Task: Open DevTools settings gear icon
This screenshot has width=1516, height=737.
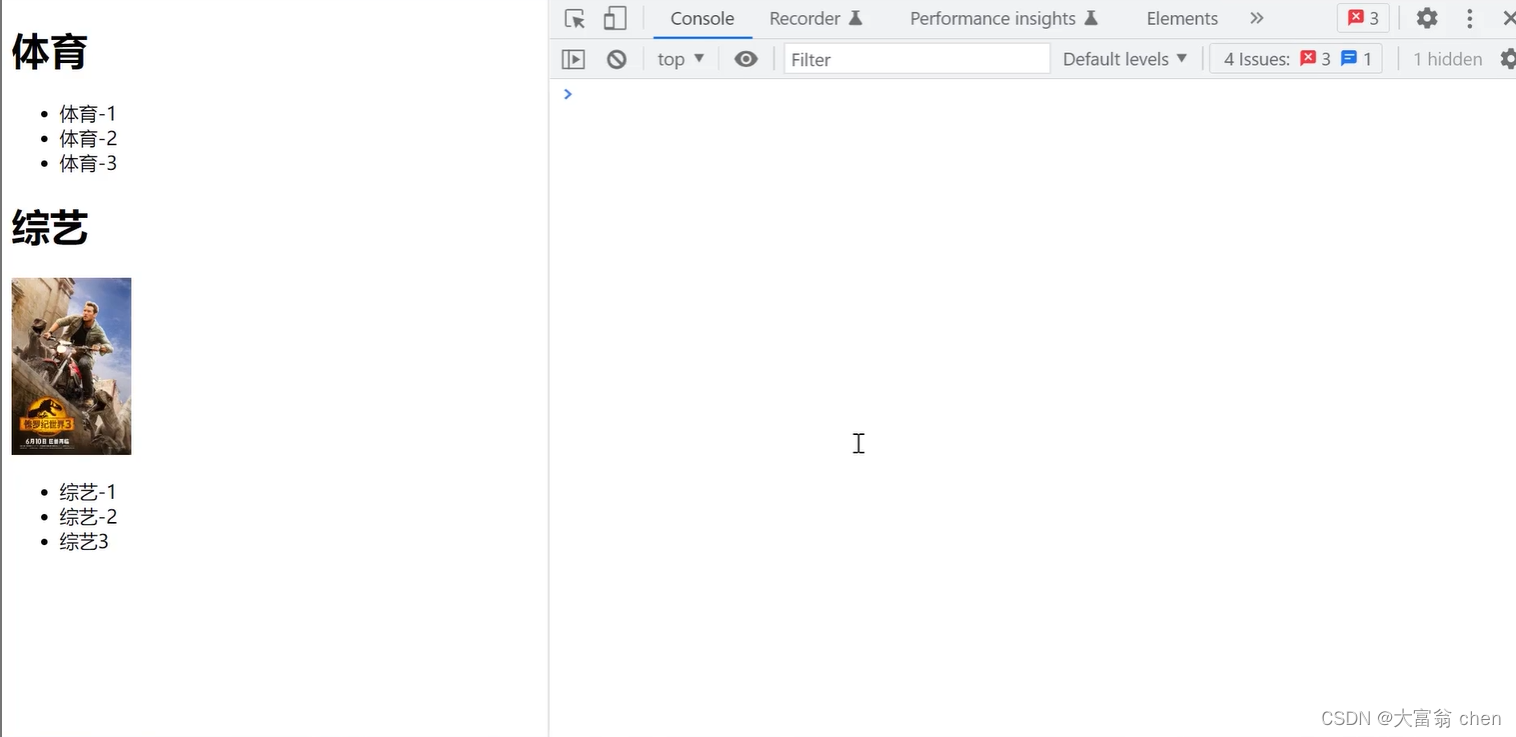Action: (x=1427, y=18)
